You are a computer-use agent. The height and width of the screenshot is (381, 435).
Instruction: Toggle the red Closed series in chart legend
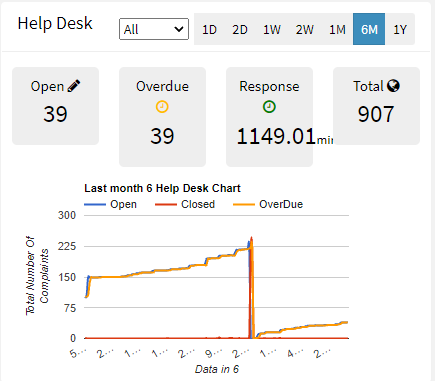click(185, 204)
